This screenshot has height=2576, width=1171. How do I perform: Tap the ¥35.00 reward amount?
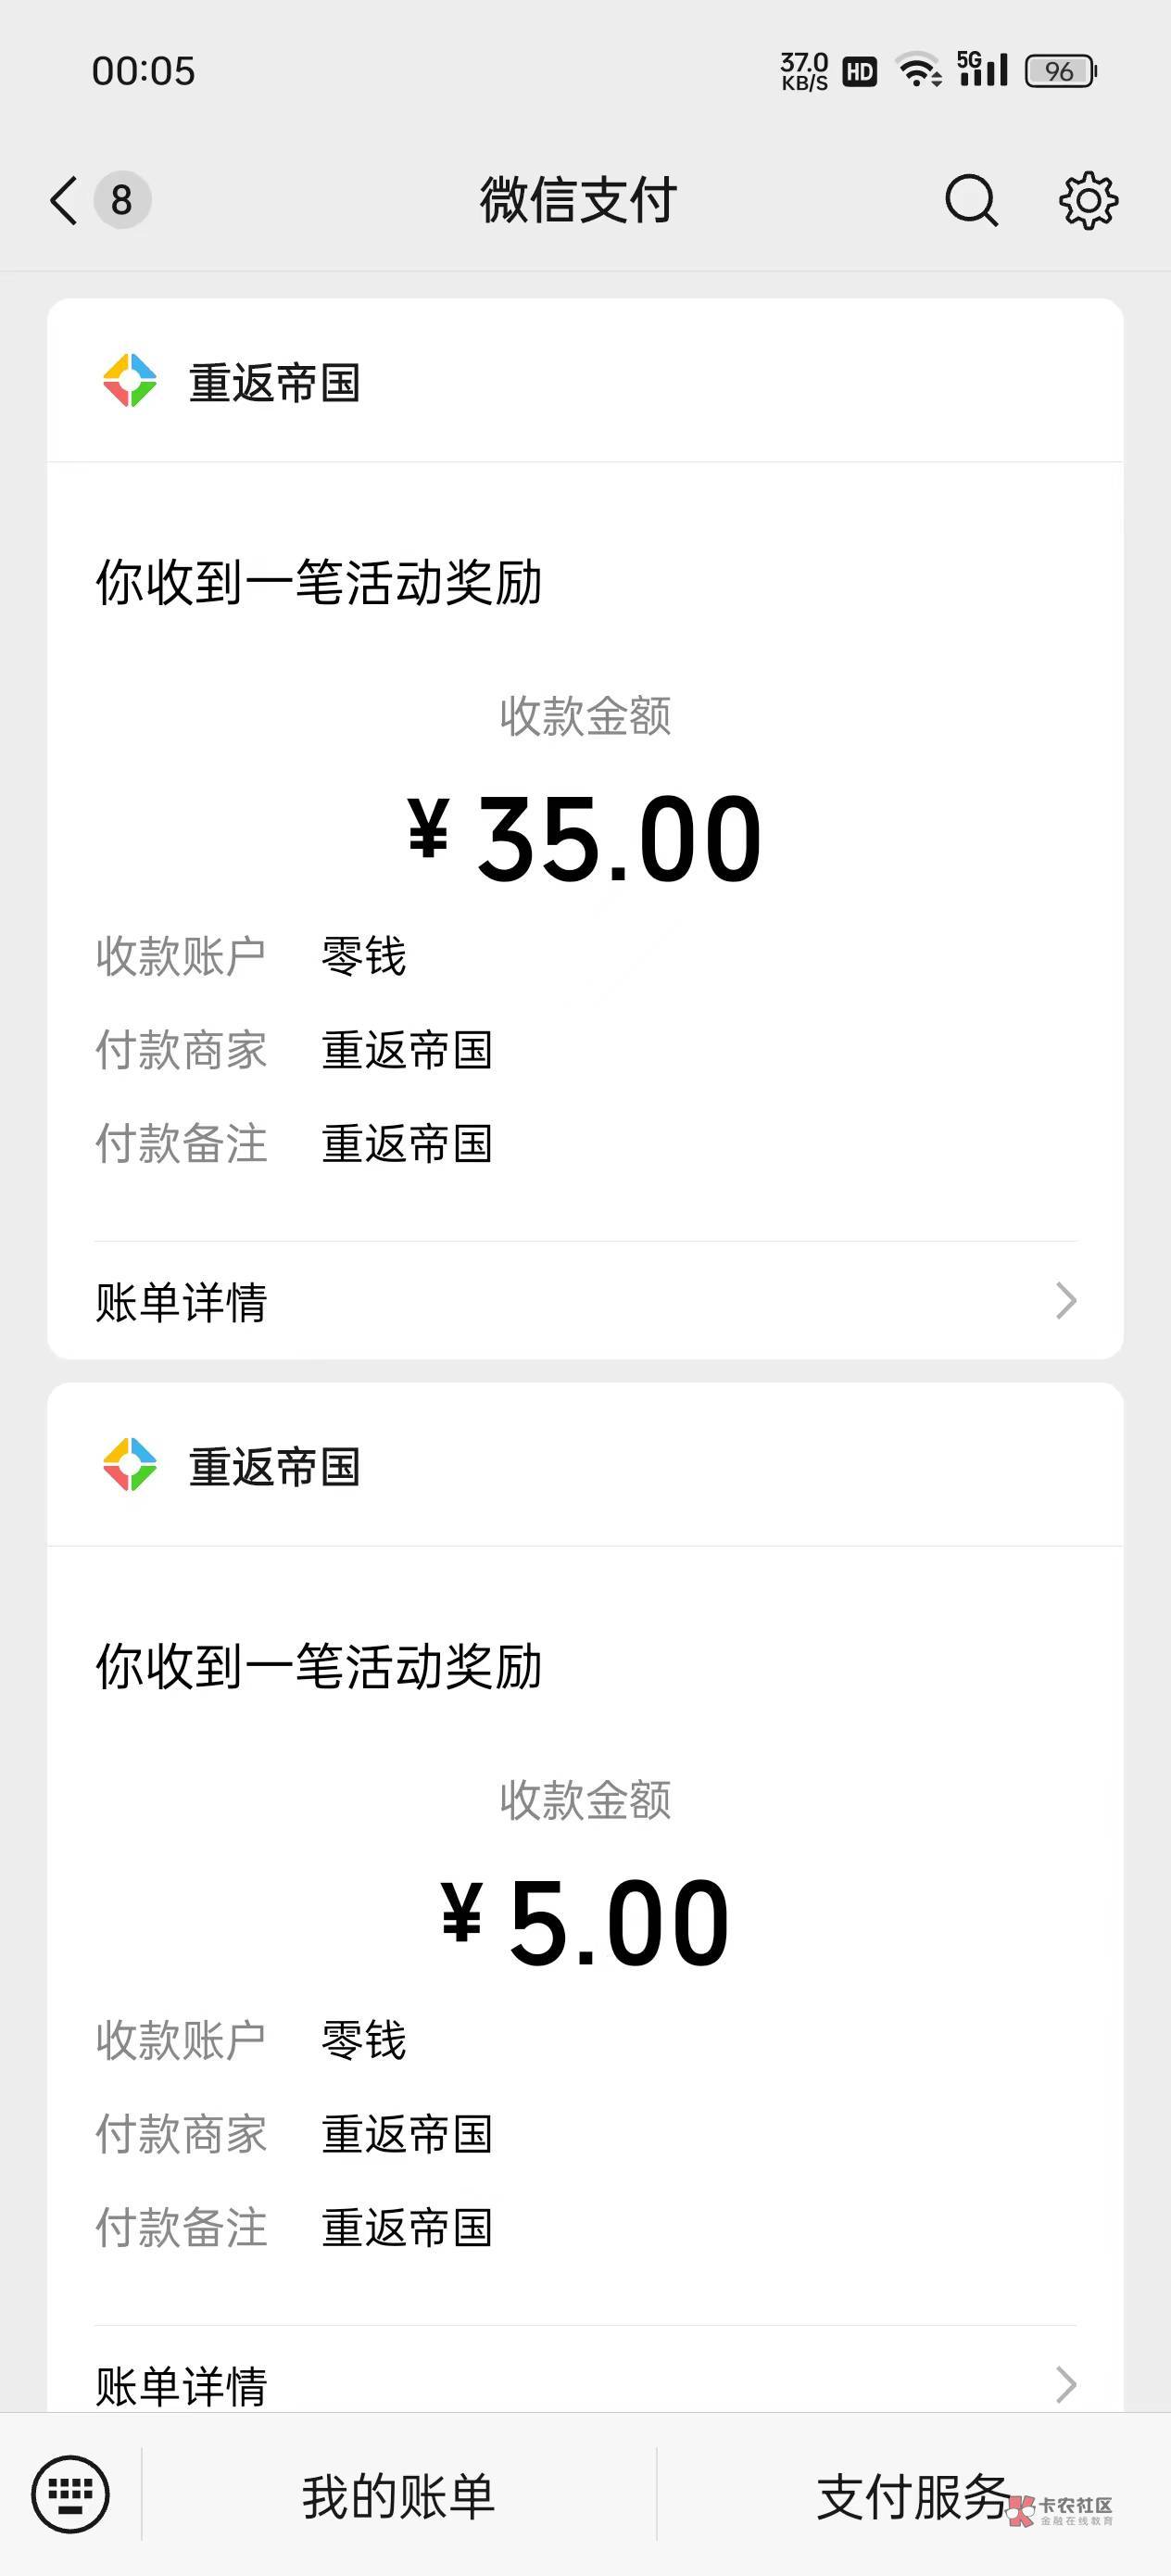(x=585, y=838)
